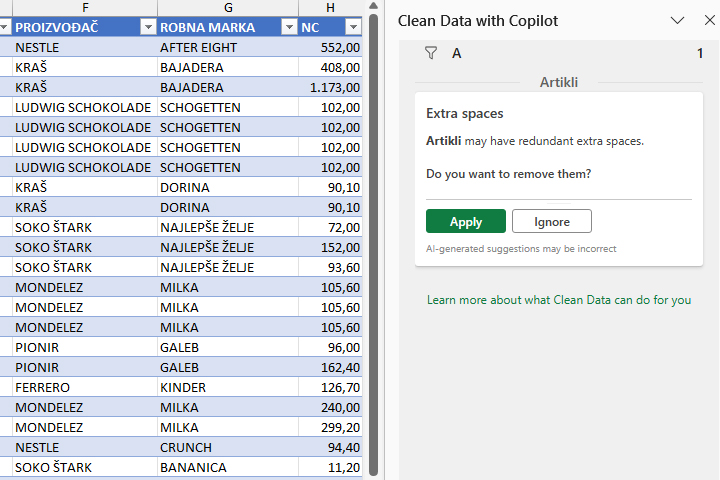Click the filter funnel icon in Copilot pane
Screen dimensions: 720x480
[431, 53]
